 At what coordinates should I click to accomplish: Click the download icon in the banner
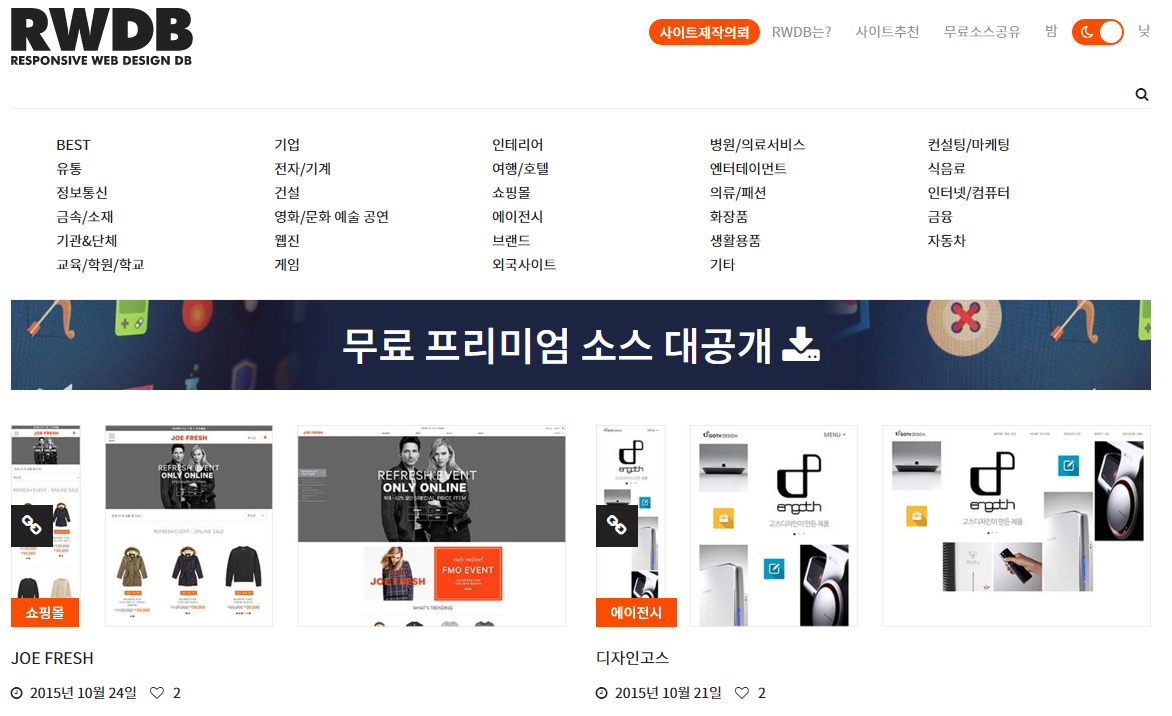tap(801, 345)
